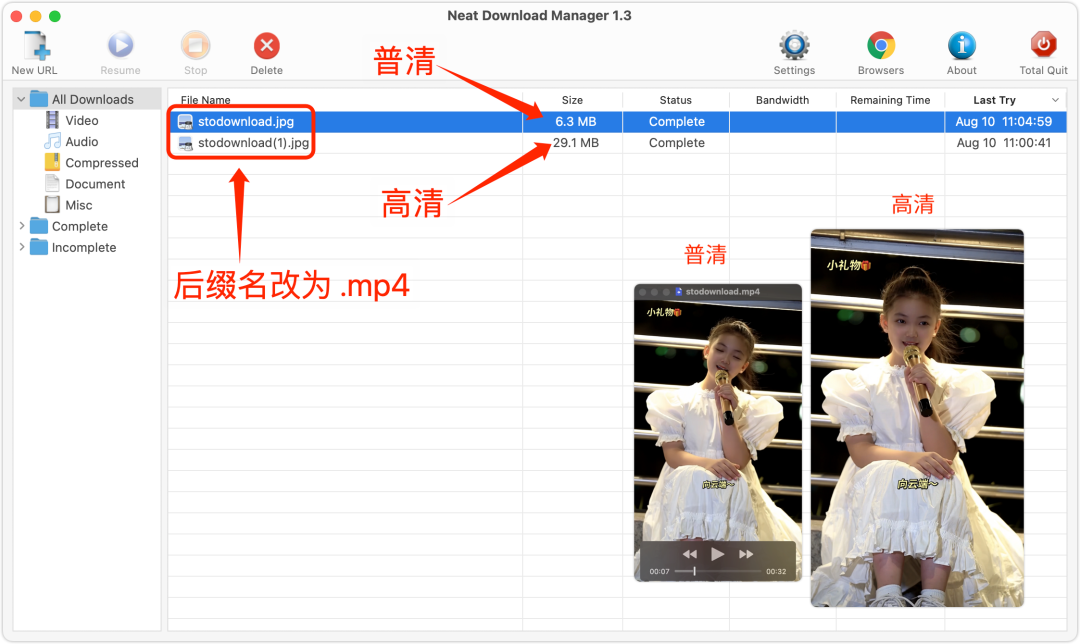
Task: Click Complete status of stodownload(1).jpg
Action: point(676,143)
